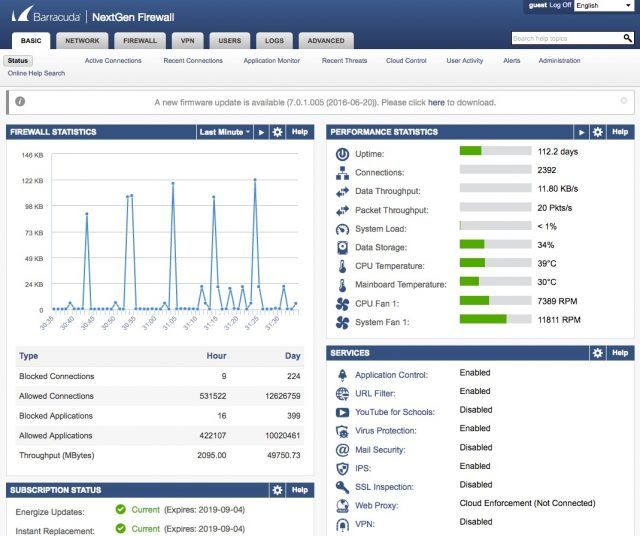Click the Data Storage disk icon
The width and height of the screenshot is (640, 536).
(342, 247)
